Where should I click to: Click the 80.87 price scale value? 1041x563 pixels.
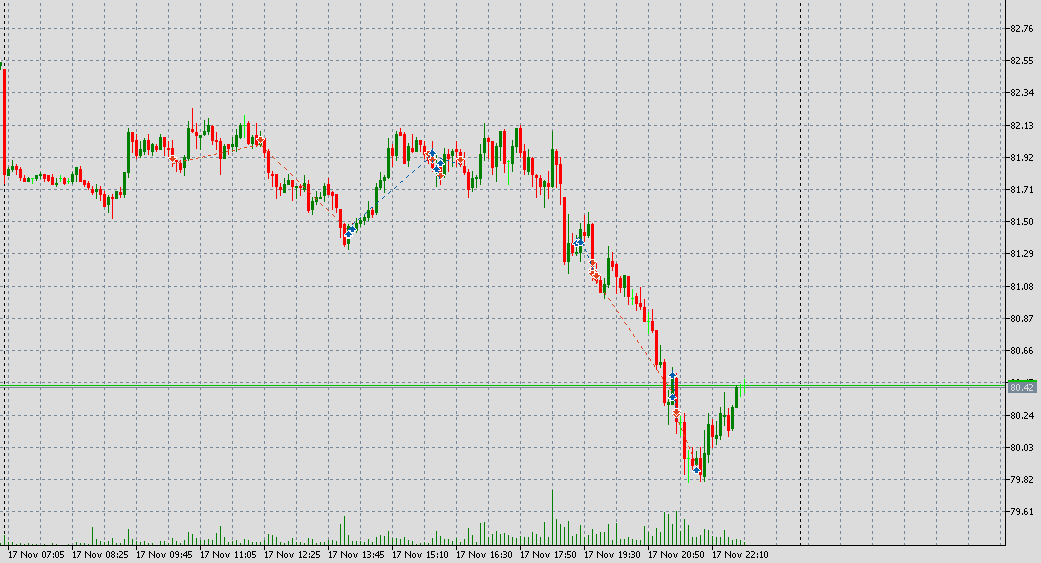pos(1021,319)
